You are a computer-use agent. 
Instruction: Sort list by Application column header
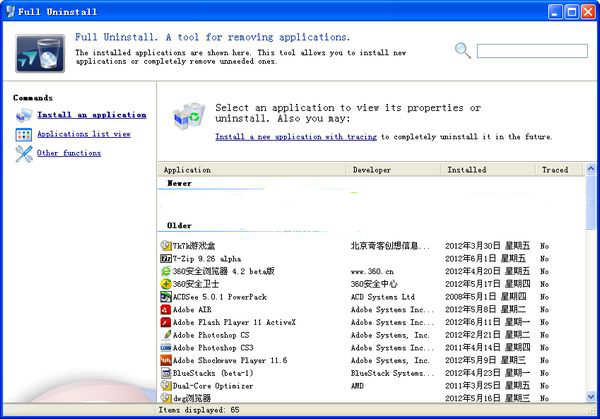tap(252, 170)
